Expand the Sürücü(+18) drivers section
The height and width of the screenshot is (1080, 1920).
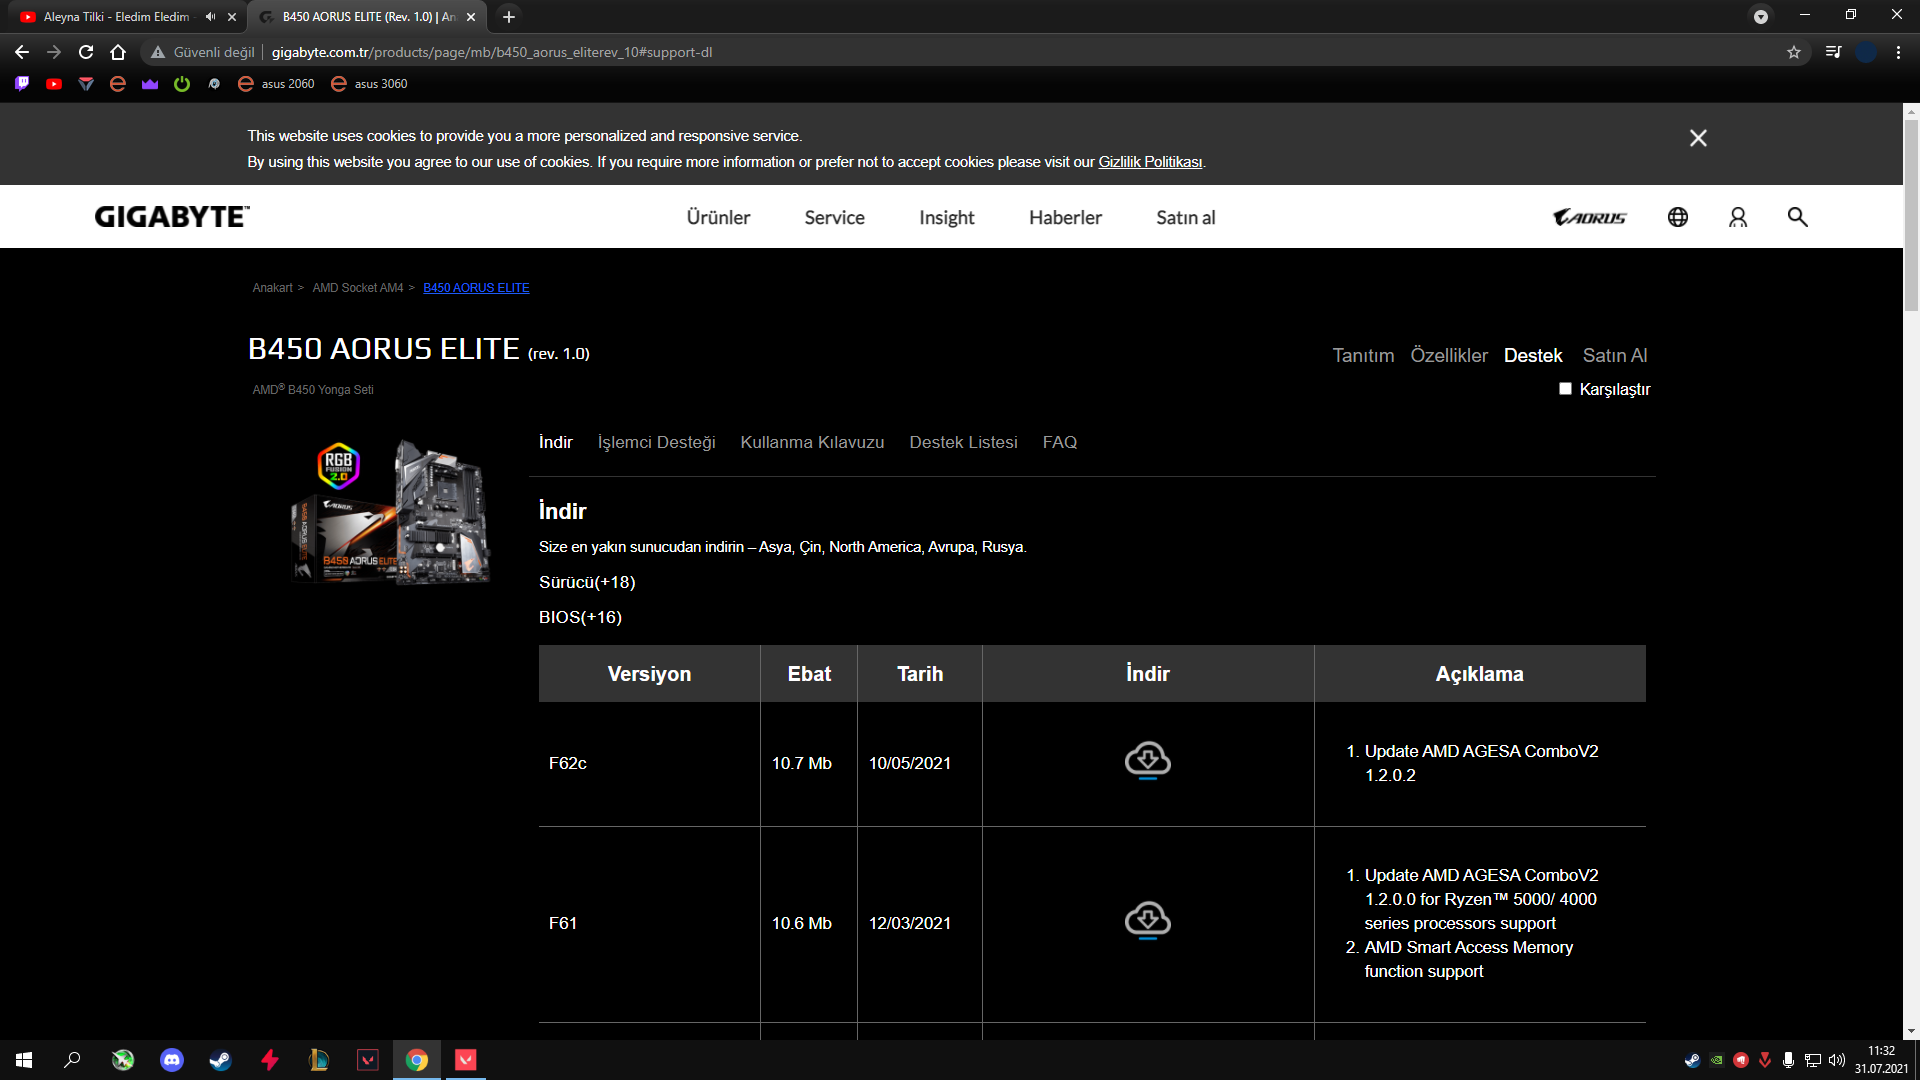586,582
